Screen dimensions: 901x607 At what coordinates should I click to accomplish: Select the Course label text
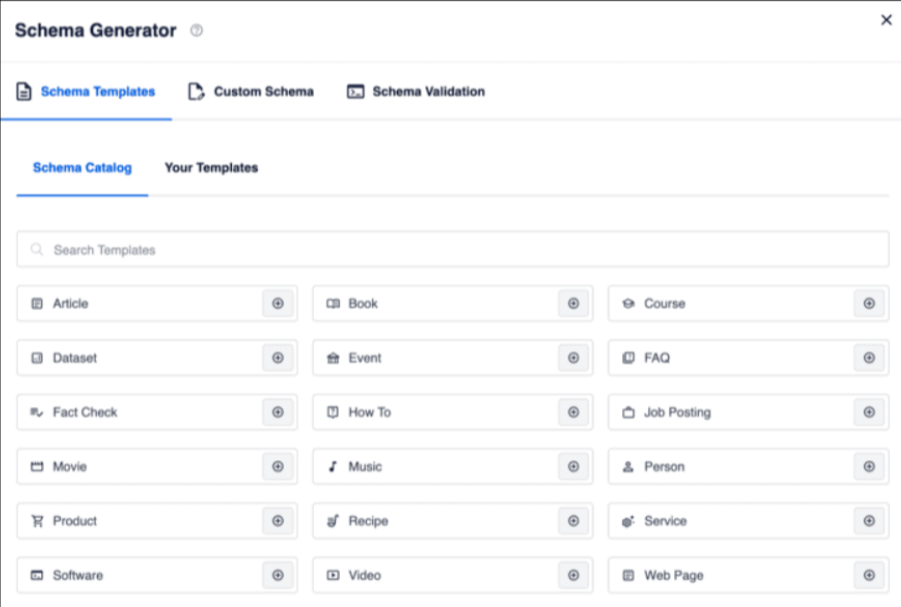click(665, 304)
